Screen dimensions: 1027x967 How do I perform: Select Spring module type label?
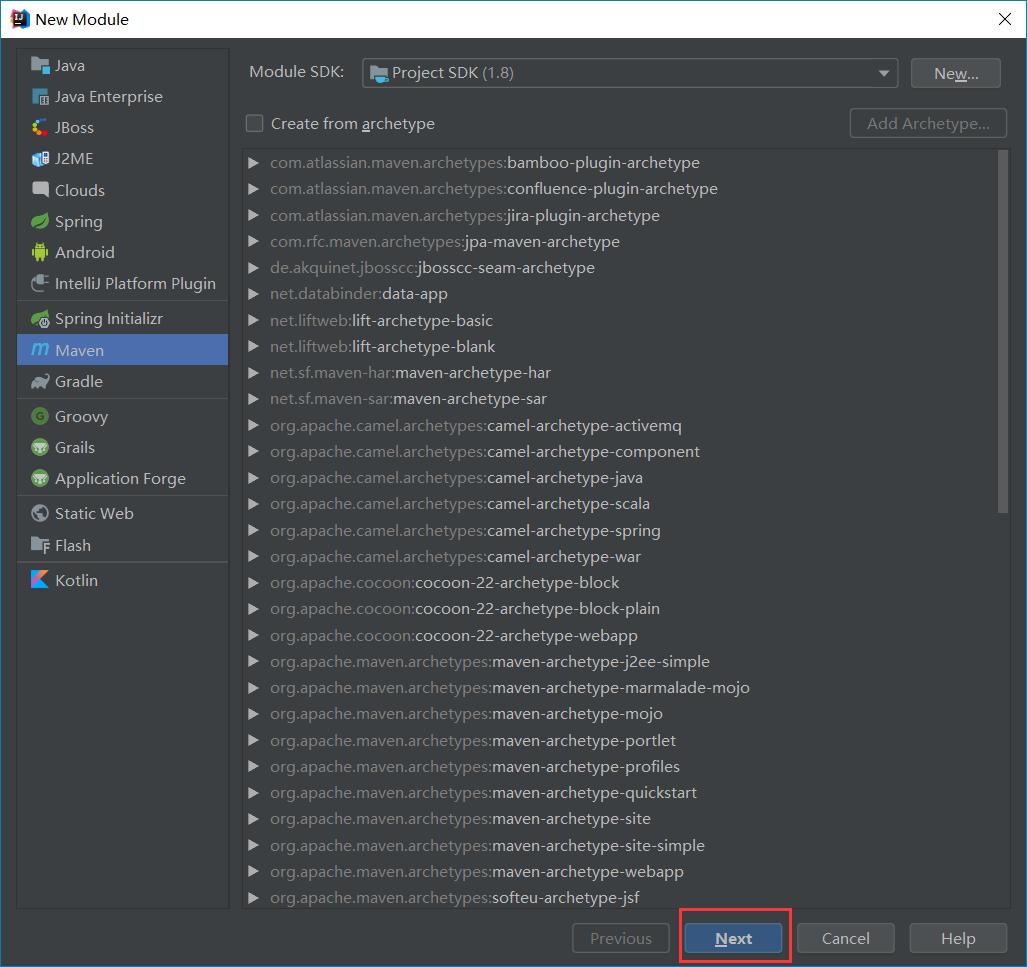pyautogui.click(x=79, y=221)
